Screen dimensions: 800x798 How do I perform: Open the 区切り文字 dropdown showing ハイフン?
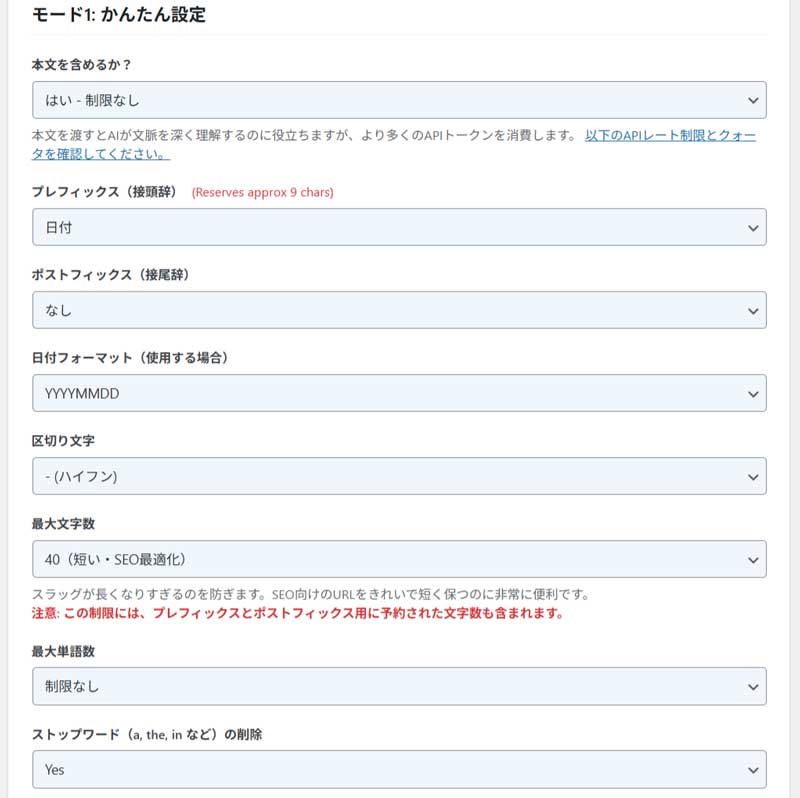[x=399, y=476]
